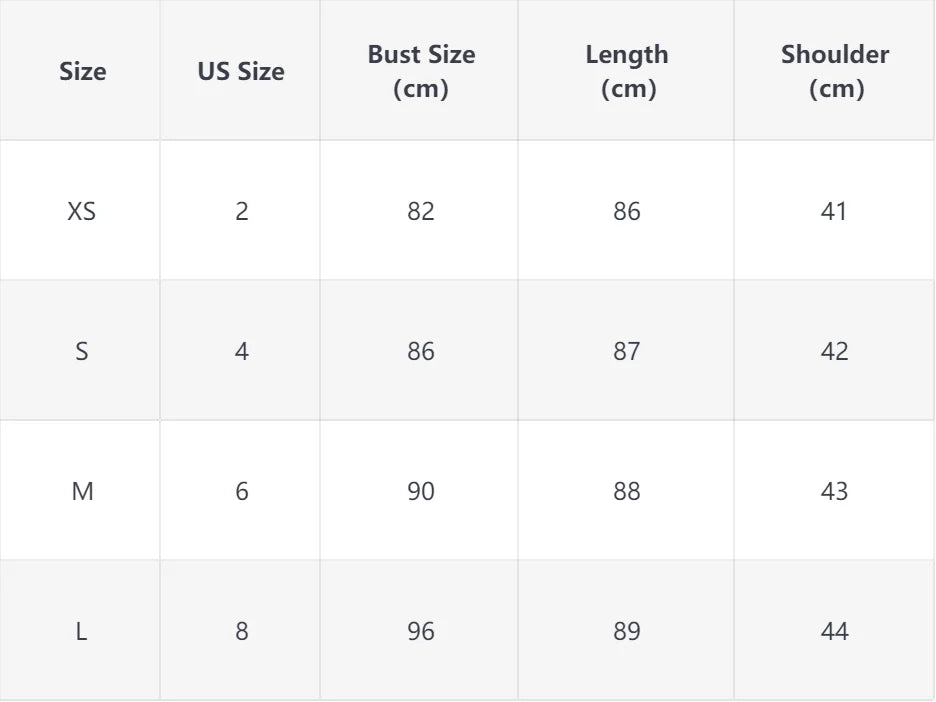Select US size 6 cell
The width and height of the screenshot is (936, 702).
241,491
